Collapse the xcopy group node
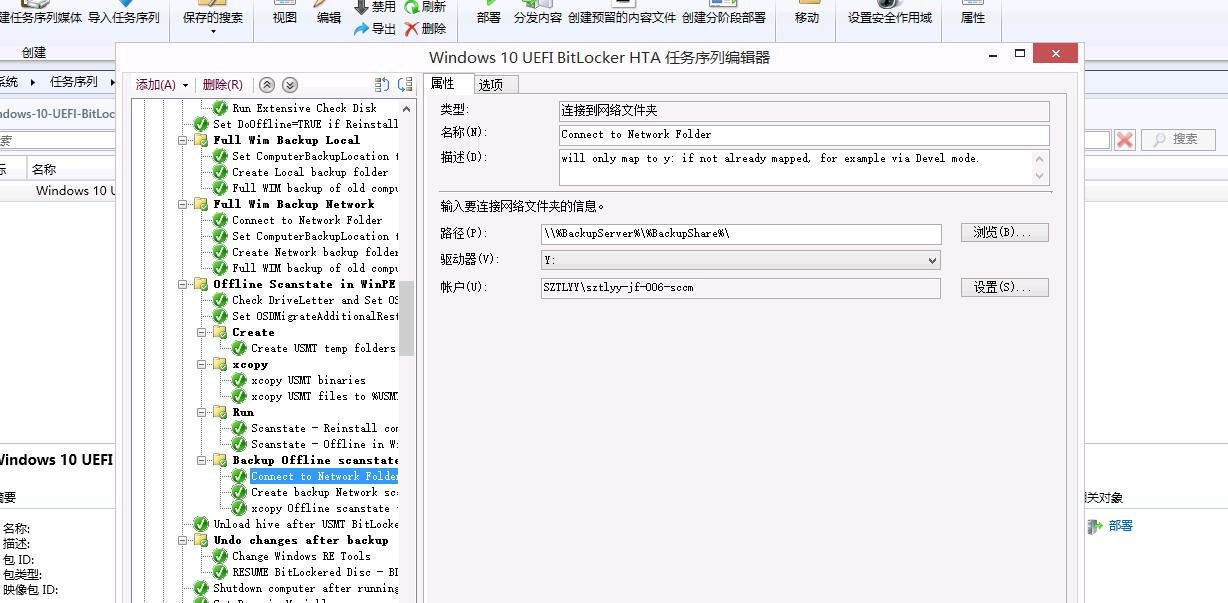1228x603 pixels. tap(202, 364)
